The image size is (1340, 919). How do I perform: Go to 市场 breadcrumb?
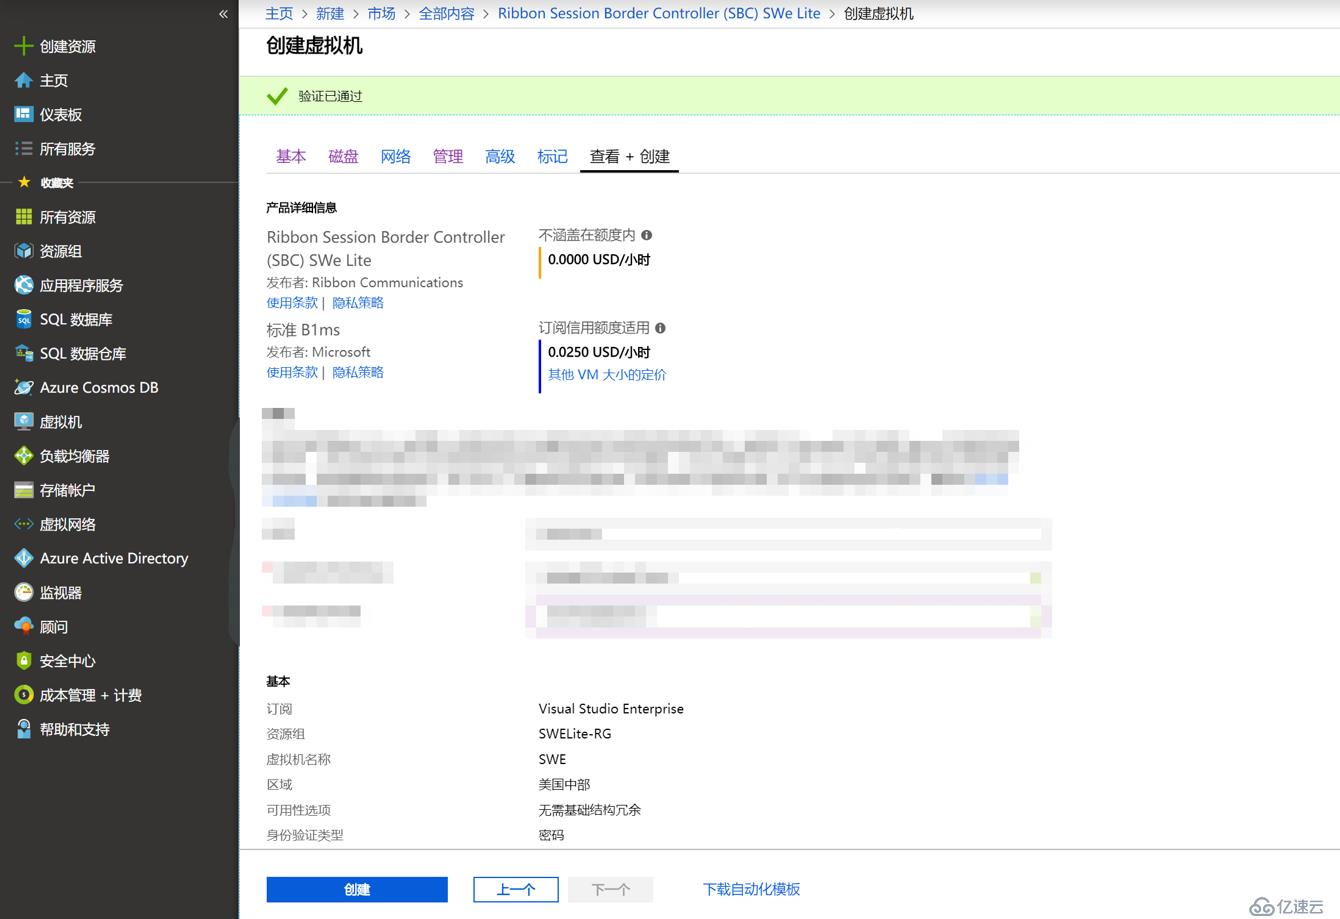381,13
